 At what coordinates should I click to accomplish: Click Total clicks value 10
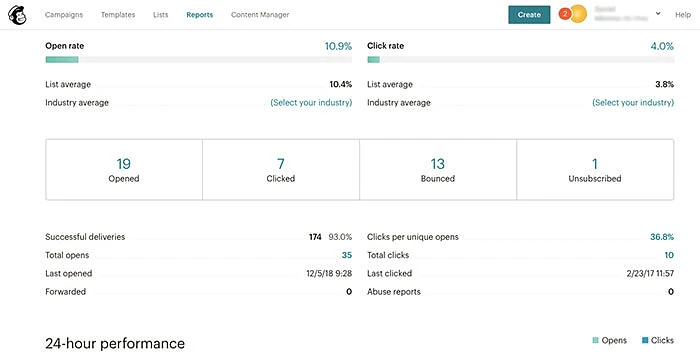(x=669, y=255)
